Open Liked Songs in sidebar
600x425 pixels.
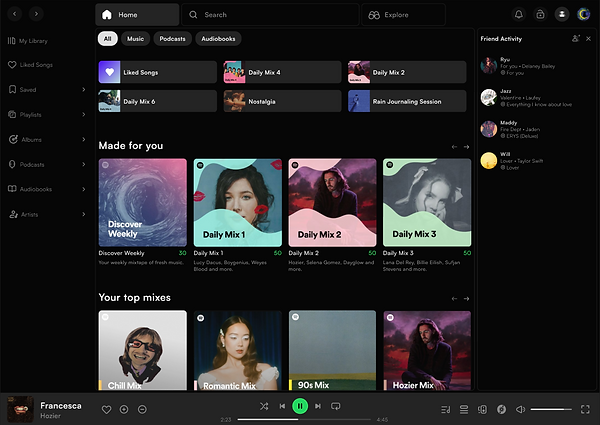[30, 65]
